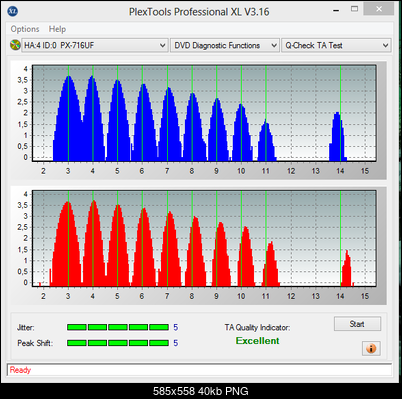Image resolution: width=402 pixels, height=399 pixels.
Task: Click the red histogram peak at 11
Action: point(271,264)
